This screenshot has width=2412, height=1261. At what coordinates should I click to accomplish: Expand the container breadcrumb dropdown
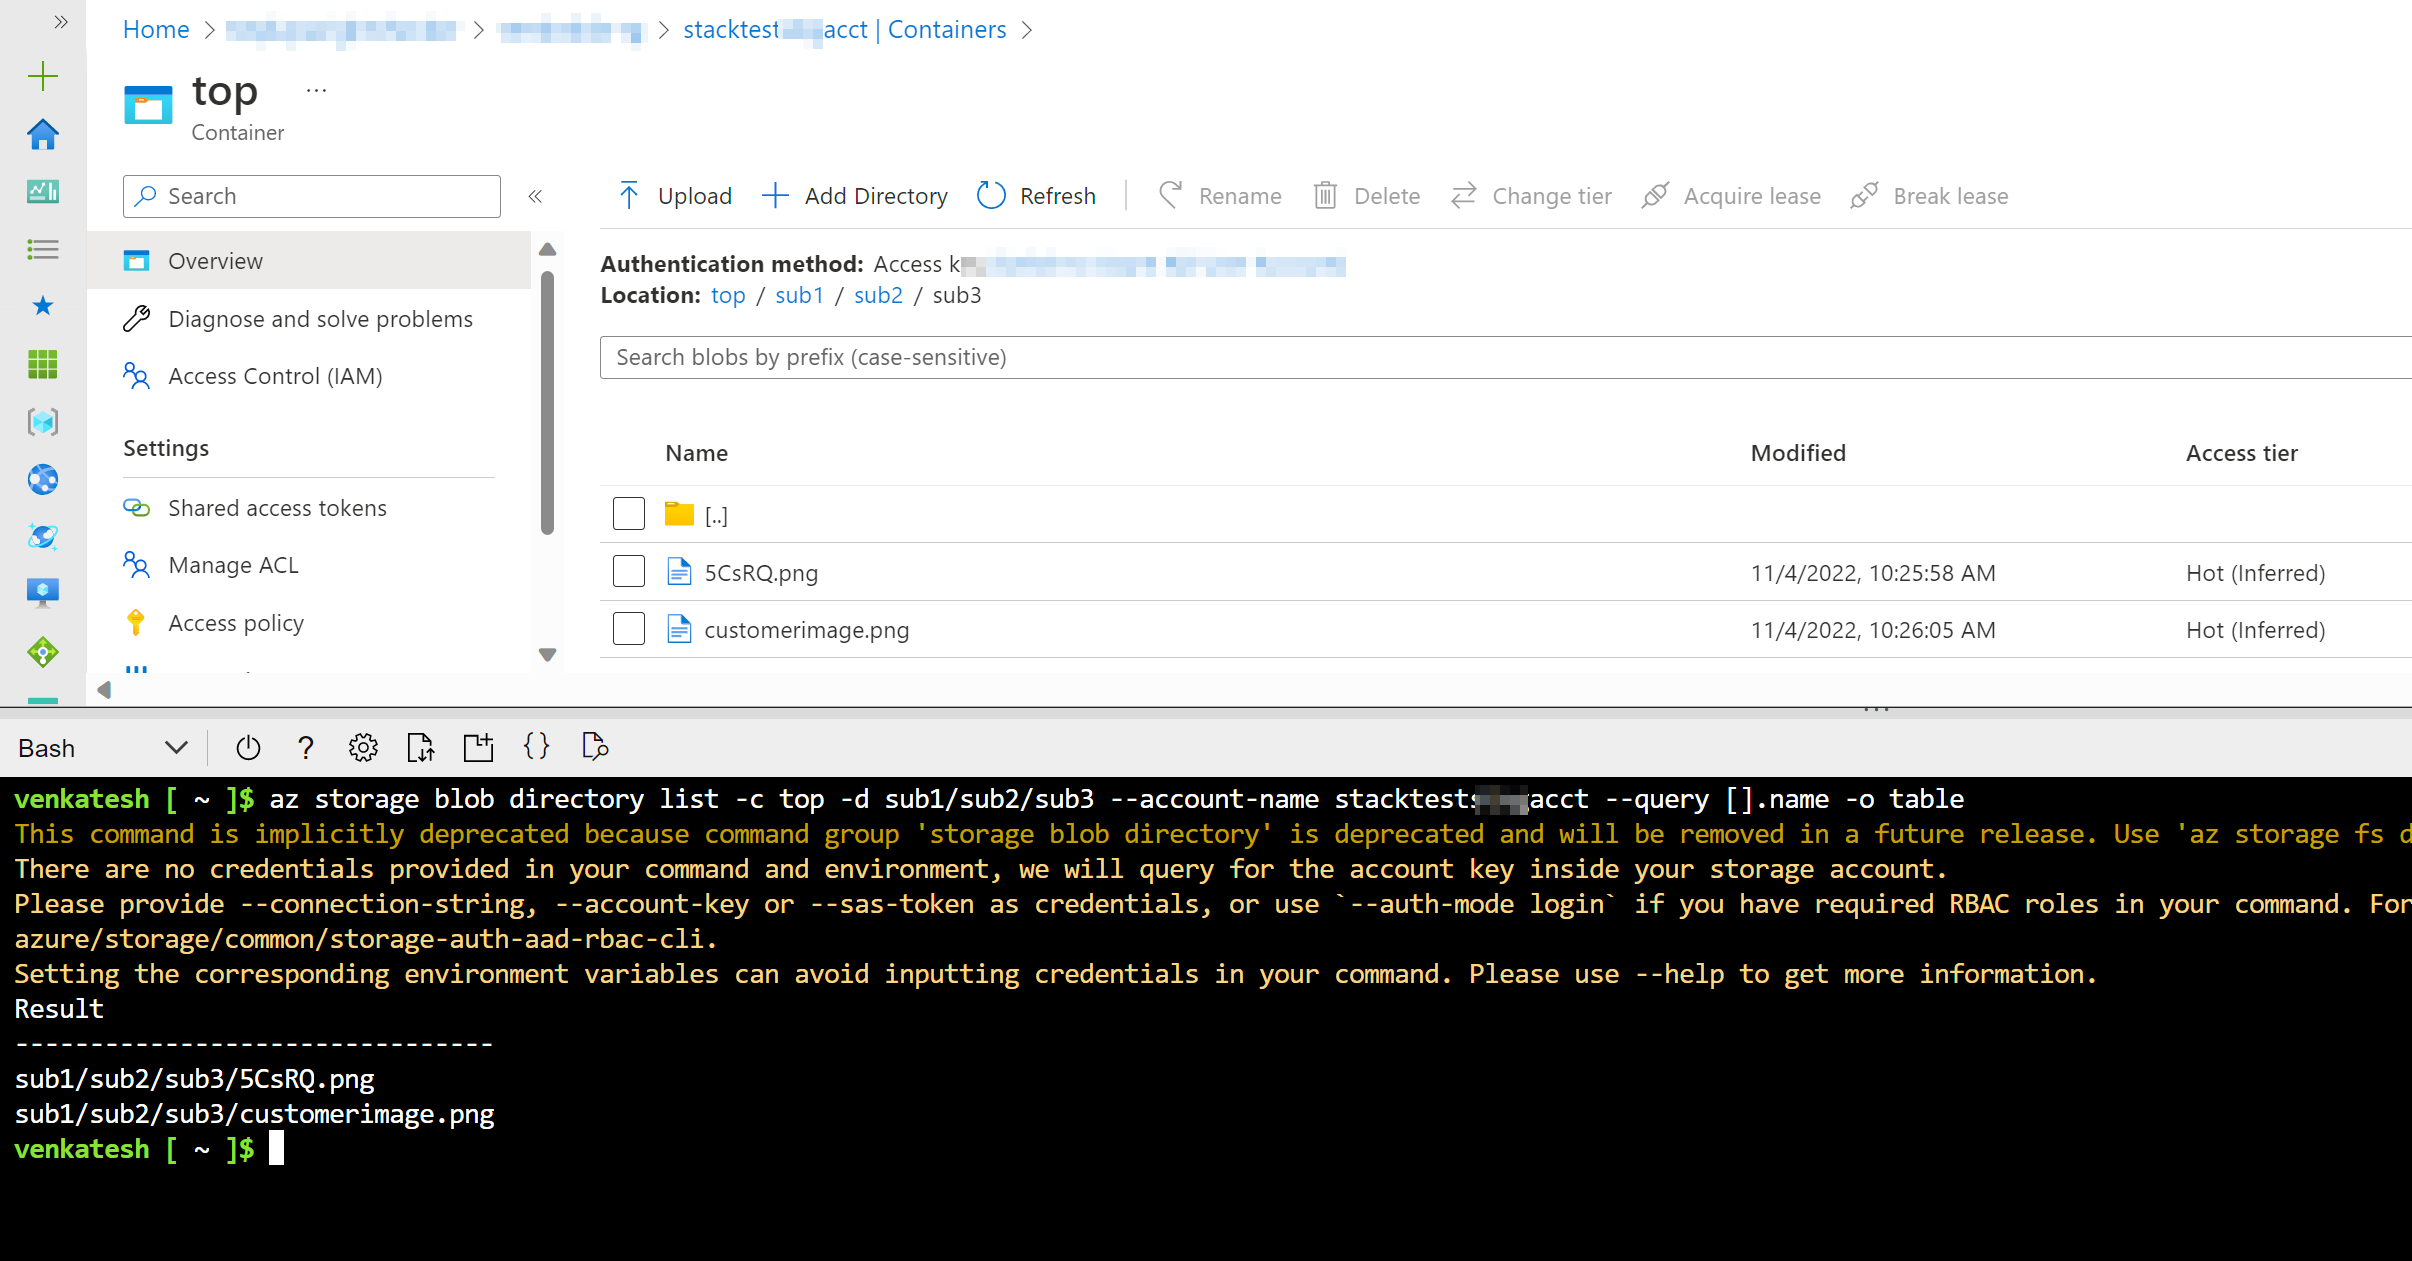[x=1034, y=29]
